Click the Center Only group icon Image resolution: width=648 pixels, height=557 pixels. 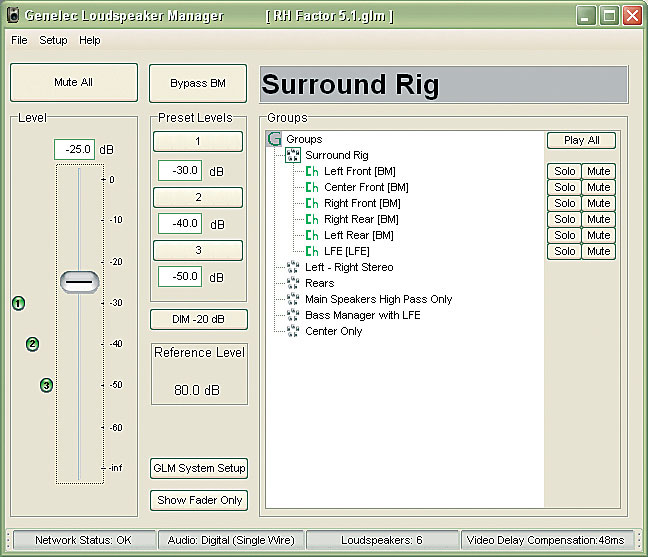click(x=293, y=331)
